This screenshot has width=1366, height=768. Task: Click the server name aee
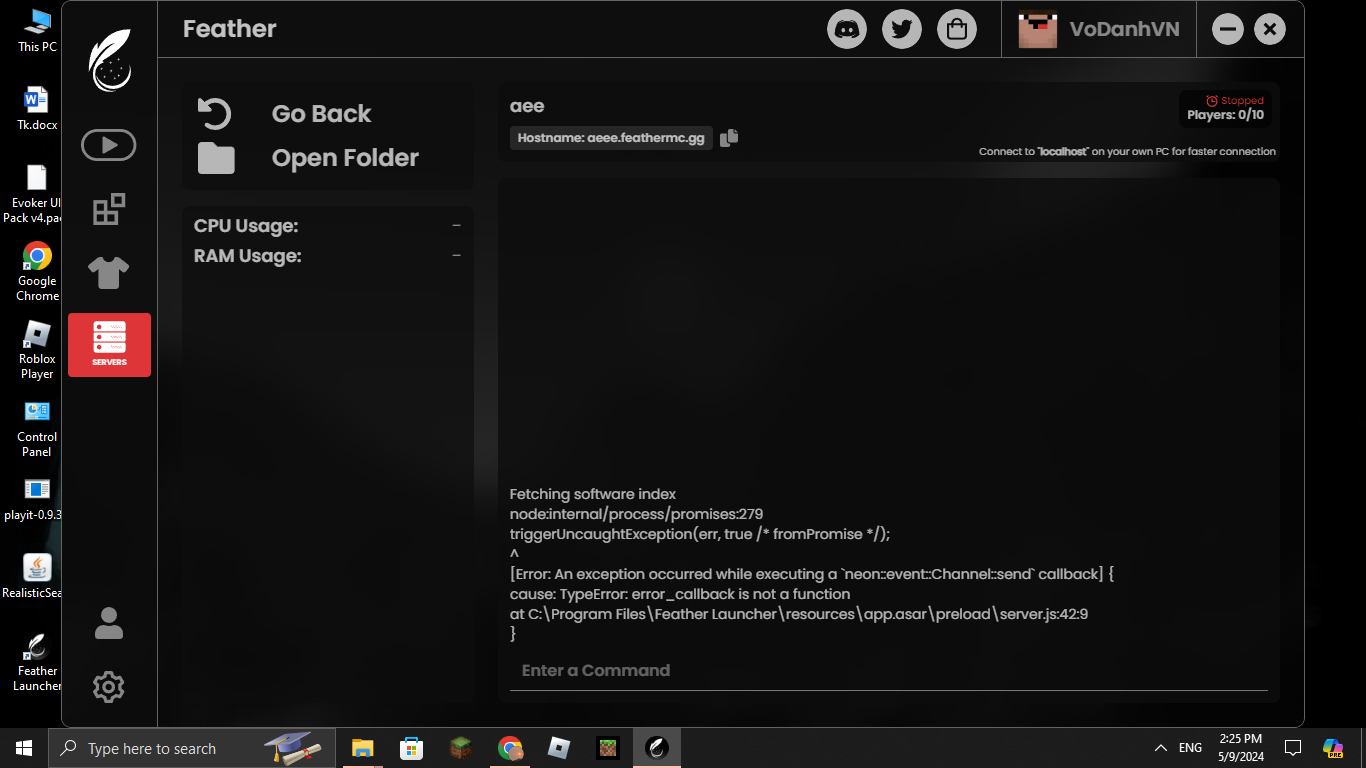click(x=527, y=106)
